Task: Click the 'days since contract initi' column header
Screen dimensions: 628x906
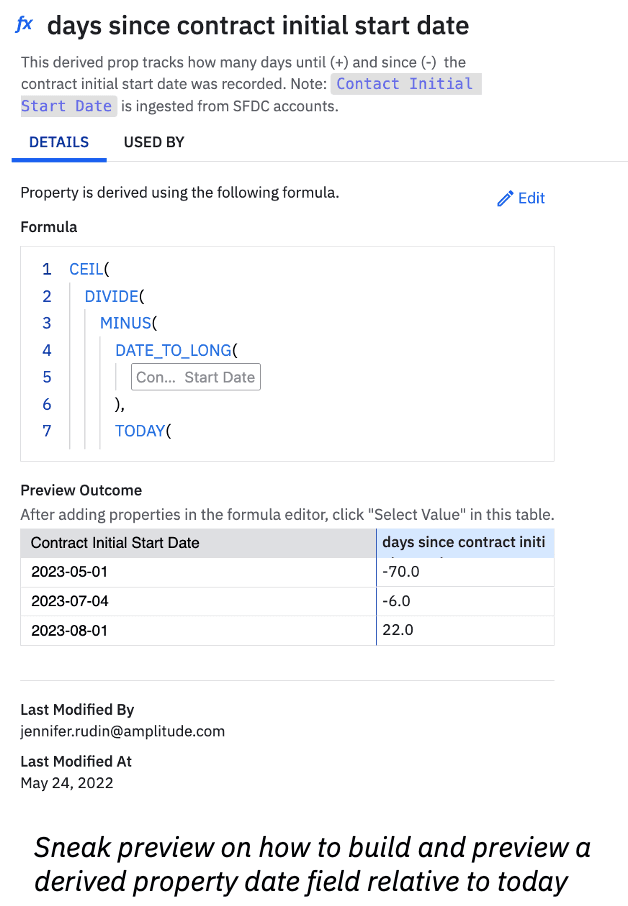Action: pos(464,543)
